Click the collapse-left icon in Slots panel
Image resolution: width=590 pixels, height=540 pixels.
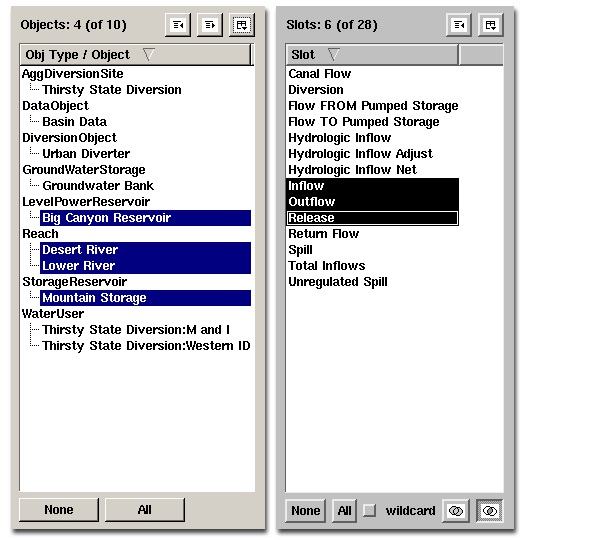coord(459,25)
